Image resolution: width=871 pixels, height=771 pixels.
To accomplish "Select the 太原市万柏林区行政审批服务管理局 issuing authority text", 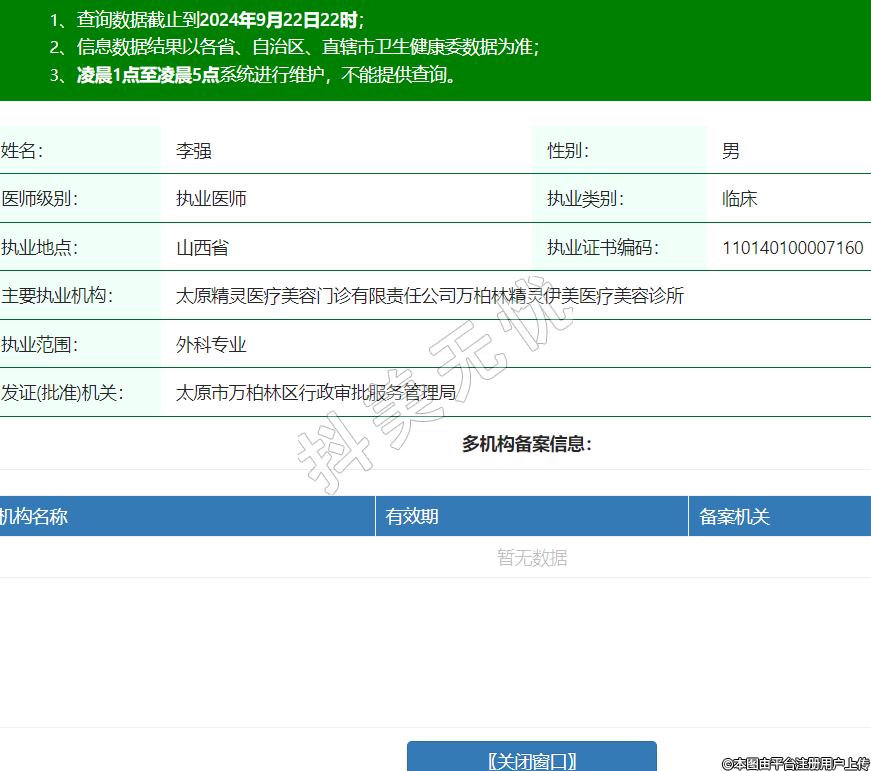I will (316, 393).
